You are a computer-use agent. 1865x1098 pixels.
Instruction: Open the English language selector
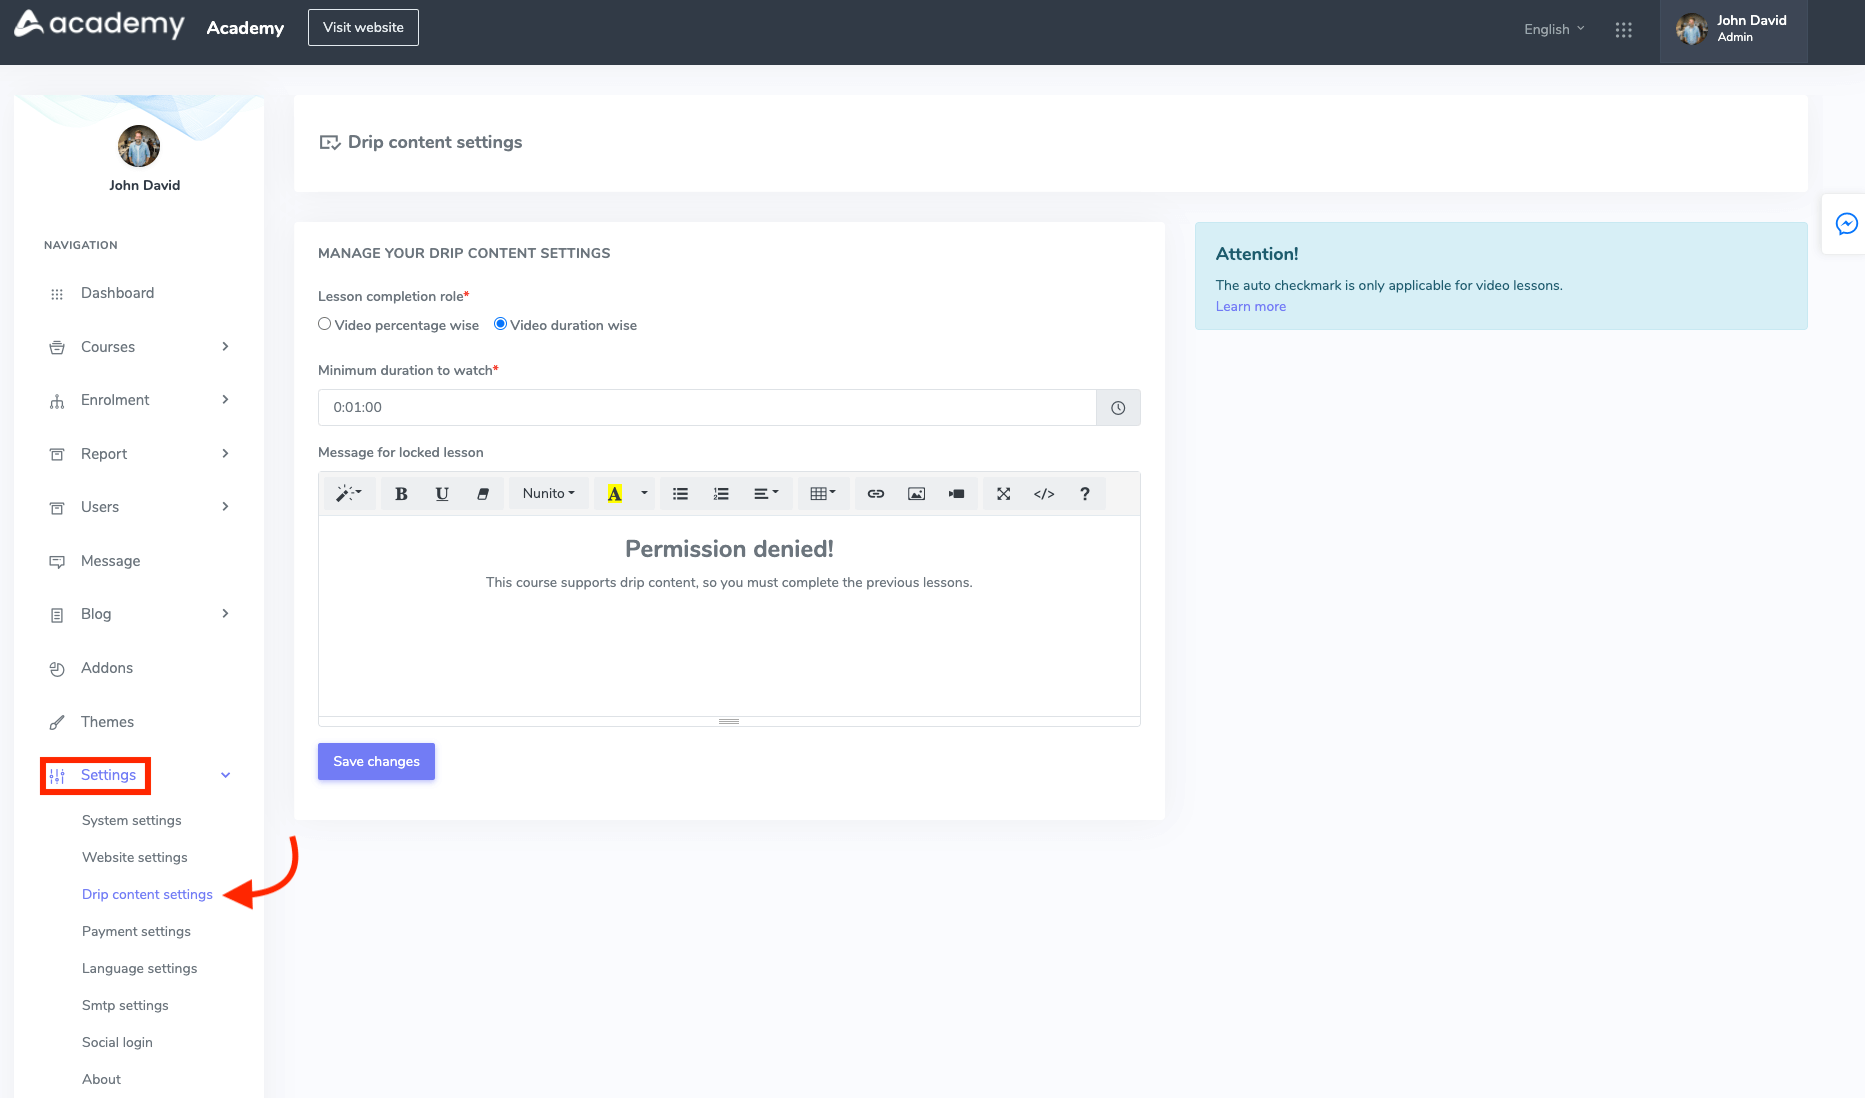click(1551, 29)
